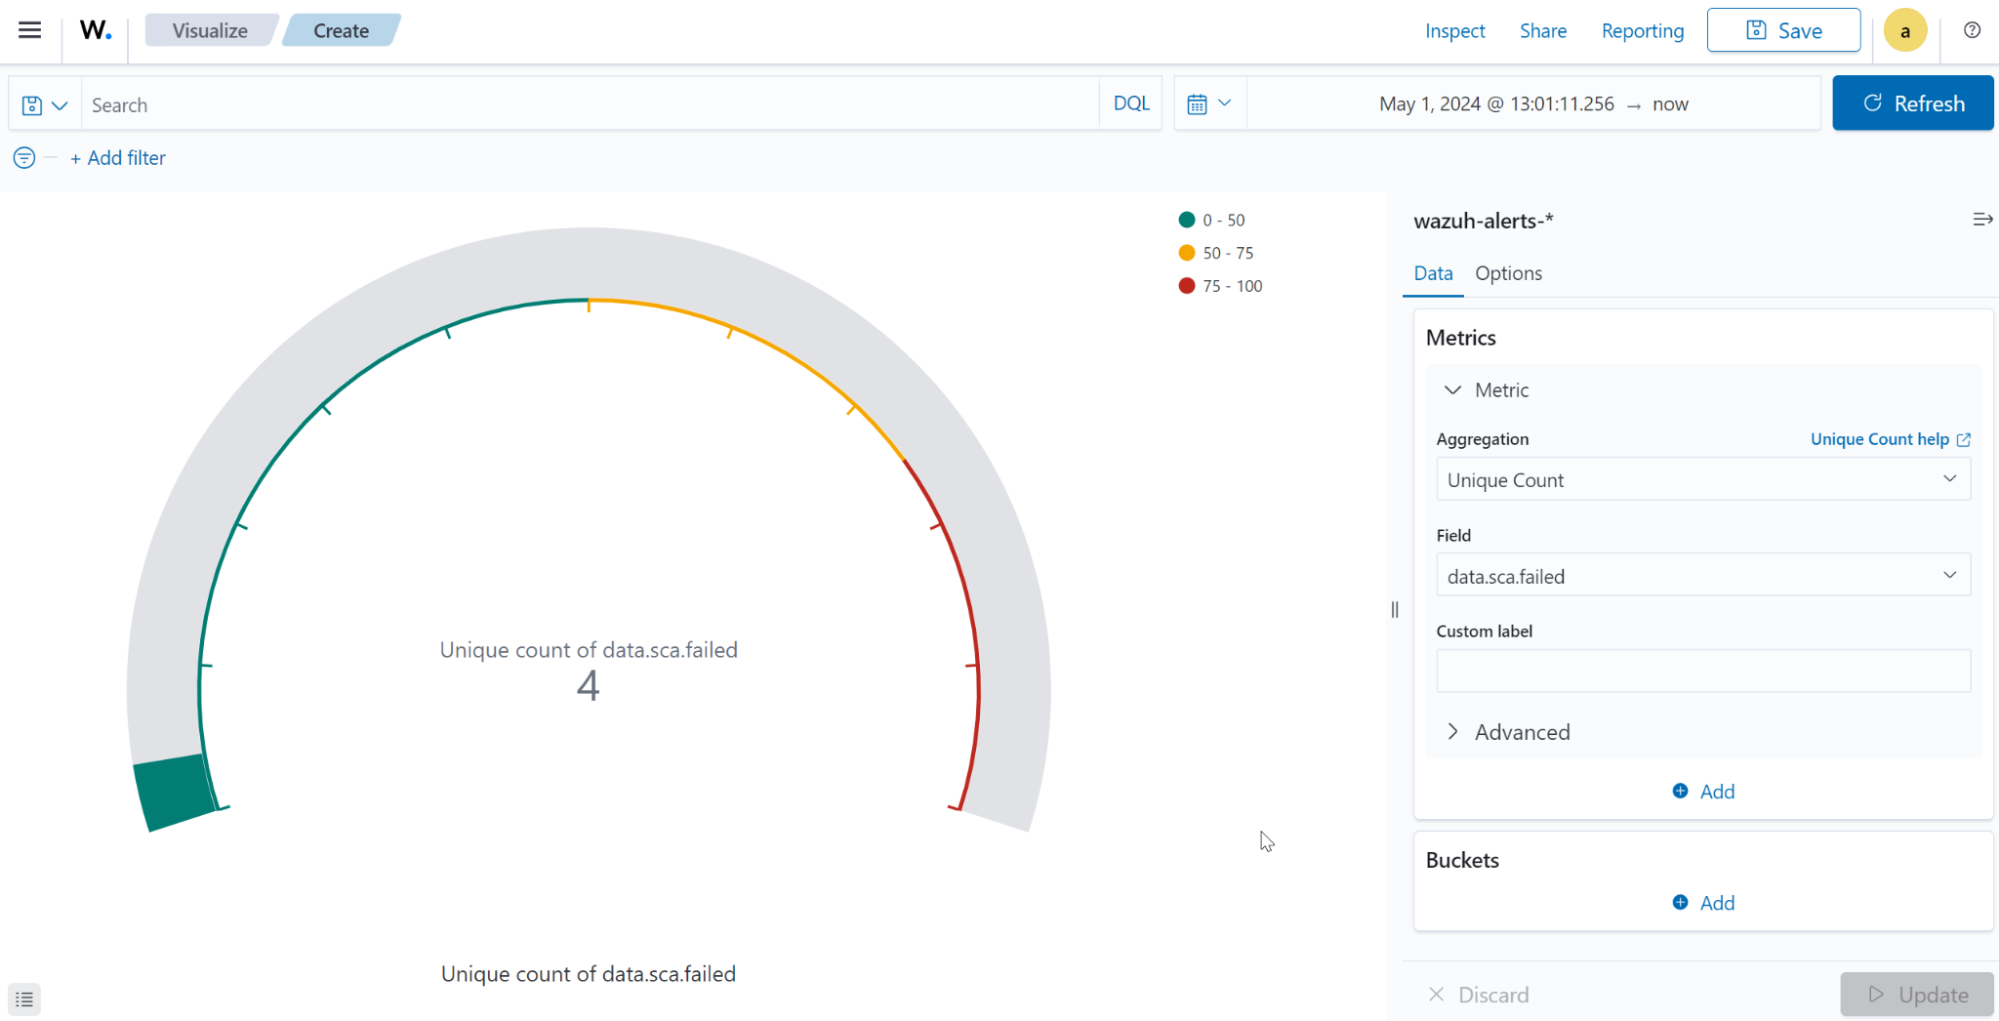Click the legend list icon at bottom left
Image resolution: width=1999 pixels, height=1021 pixels.
click(24, 998)
